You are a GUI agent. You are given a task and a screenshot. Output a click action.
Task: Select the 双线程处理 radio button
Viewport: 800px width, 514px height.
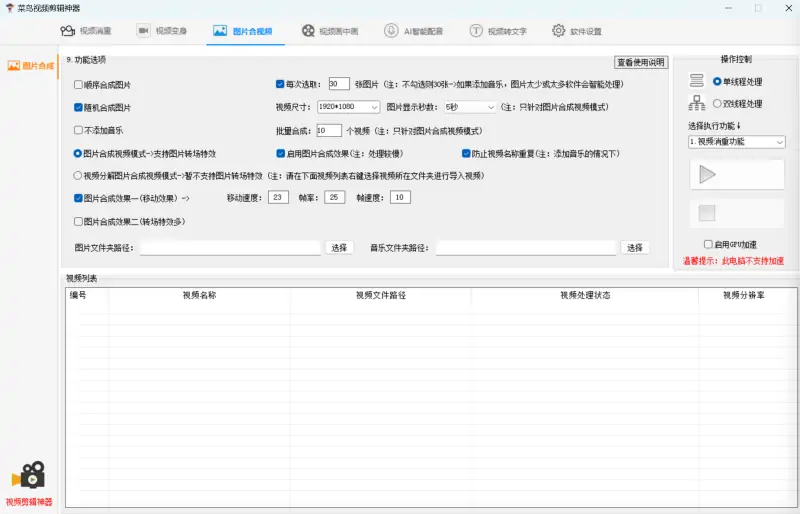coord(716,103)
